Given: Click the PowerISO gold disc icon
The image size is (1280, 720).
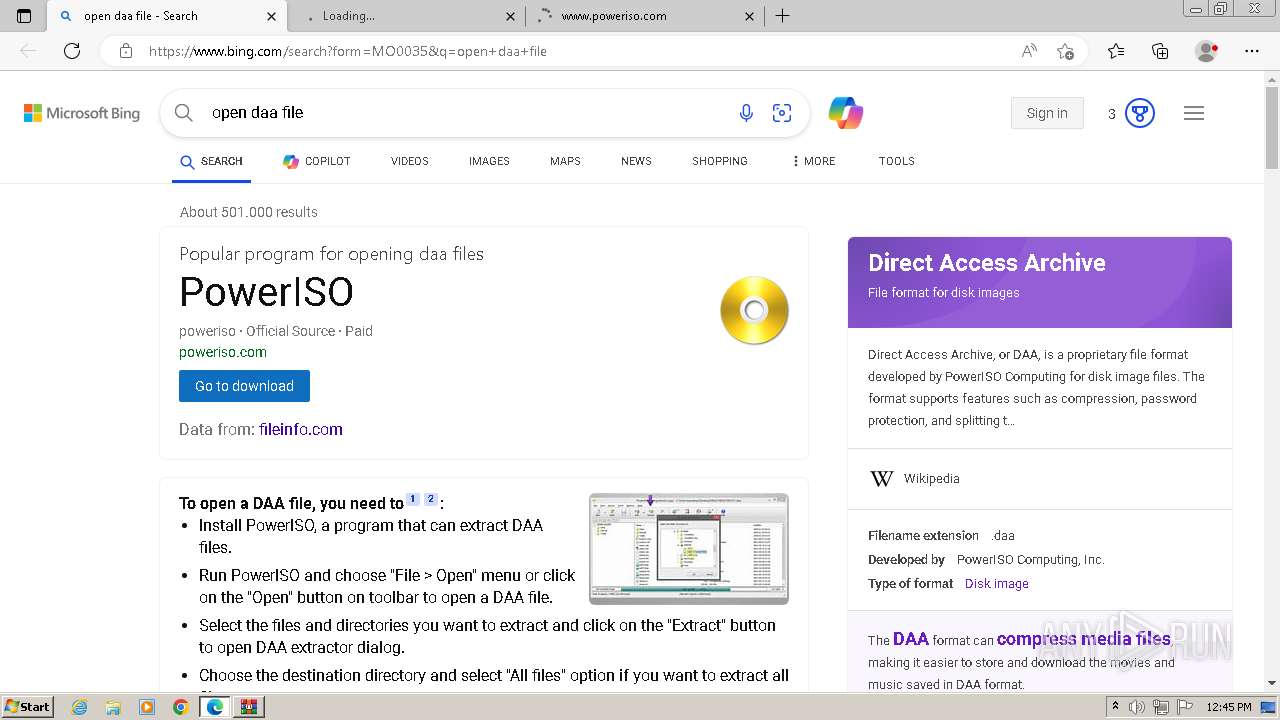Looking at the screenshot, I should click(755, 311).
